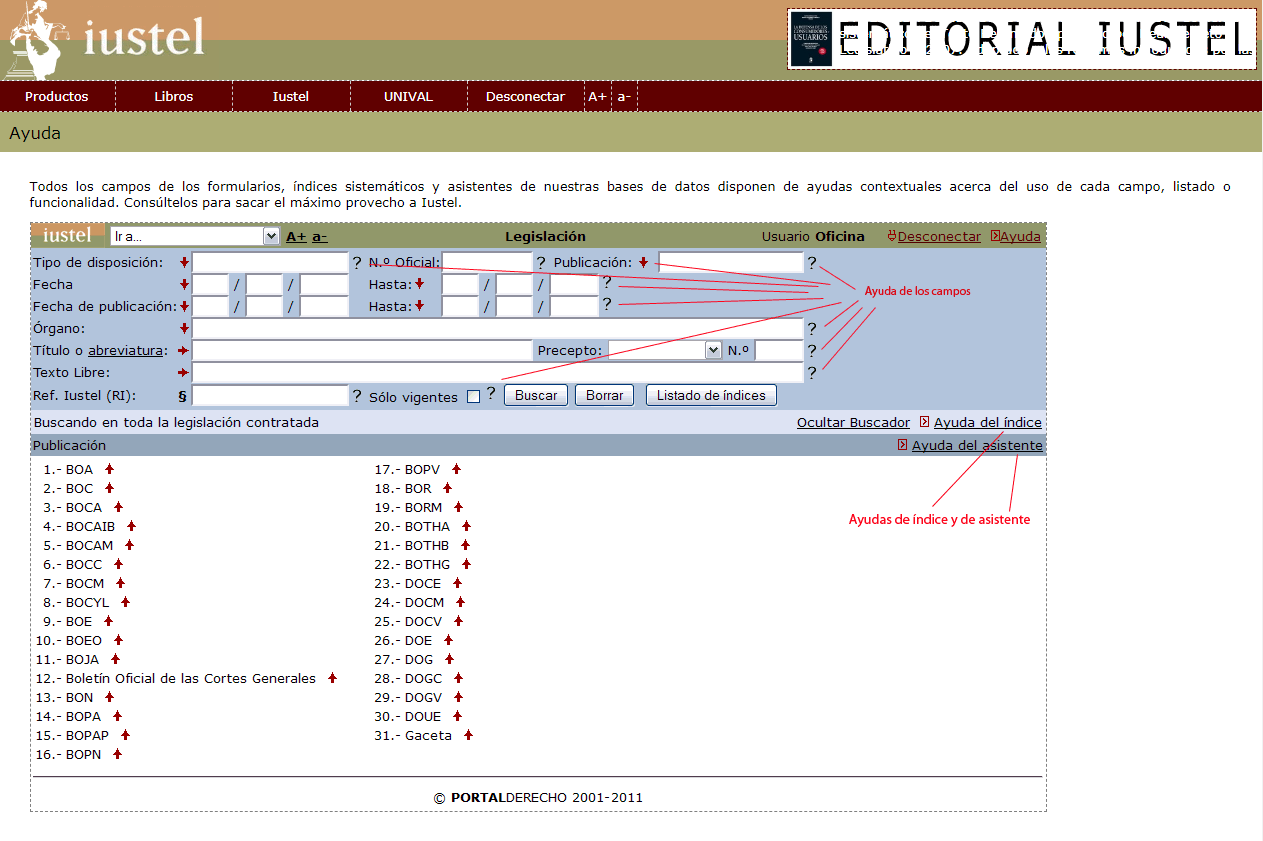The width and height of the screenshot is (1263, 841).
Task: Click the up arrow next to BOJA
Action: [x=115, y=658]
